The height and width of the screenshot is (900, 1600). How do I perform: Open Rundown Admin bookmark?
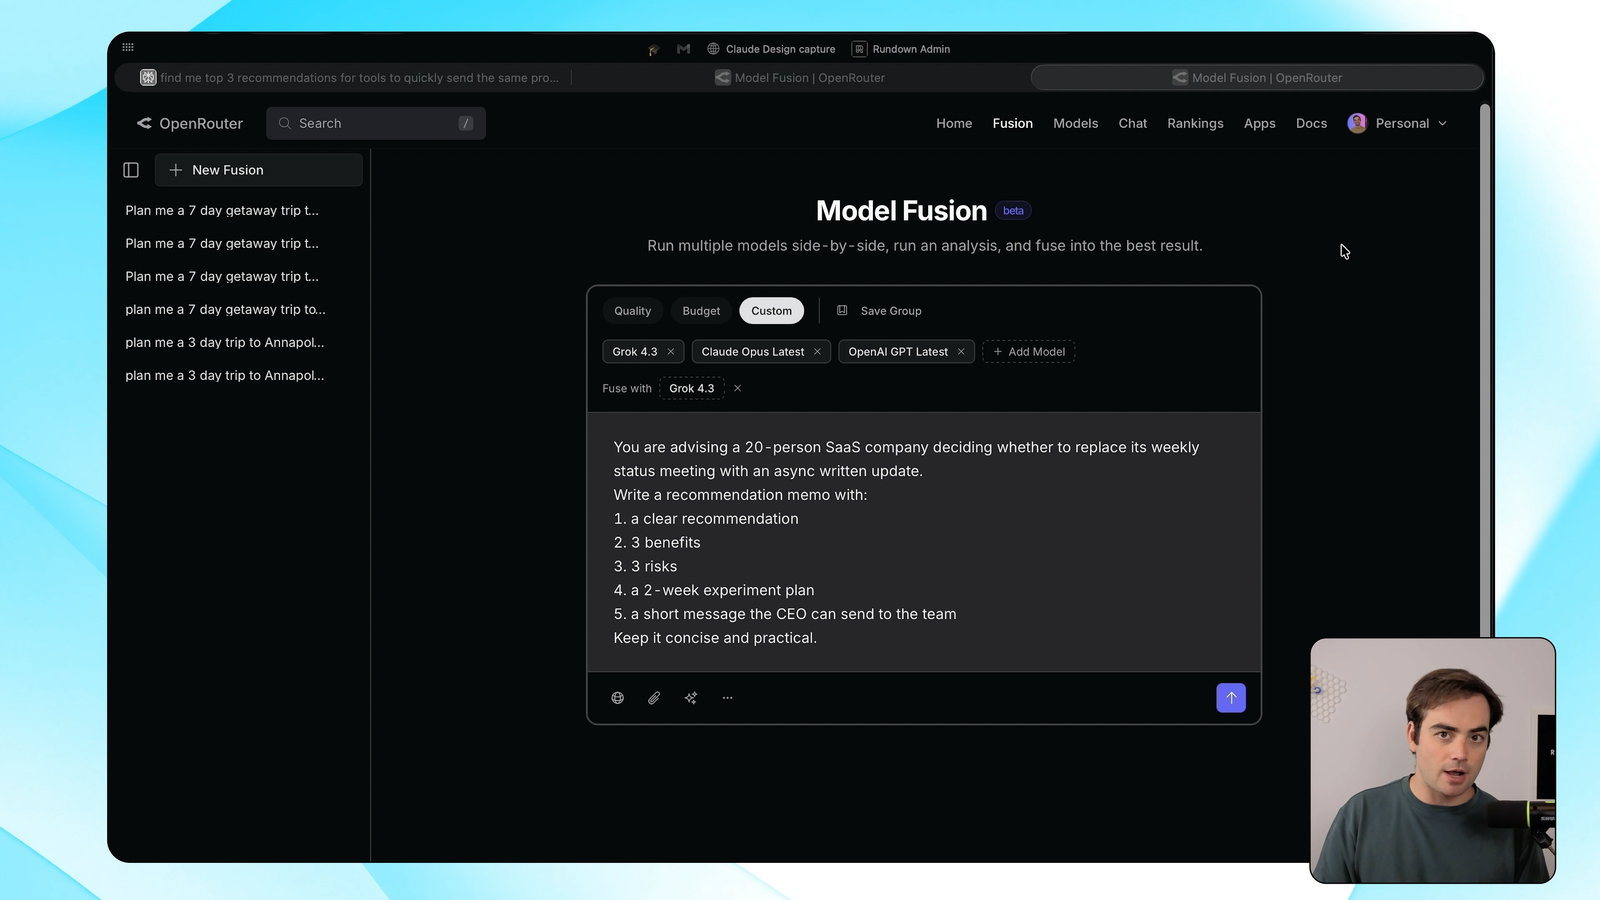(x=901, y=49)
